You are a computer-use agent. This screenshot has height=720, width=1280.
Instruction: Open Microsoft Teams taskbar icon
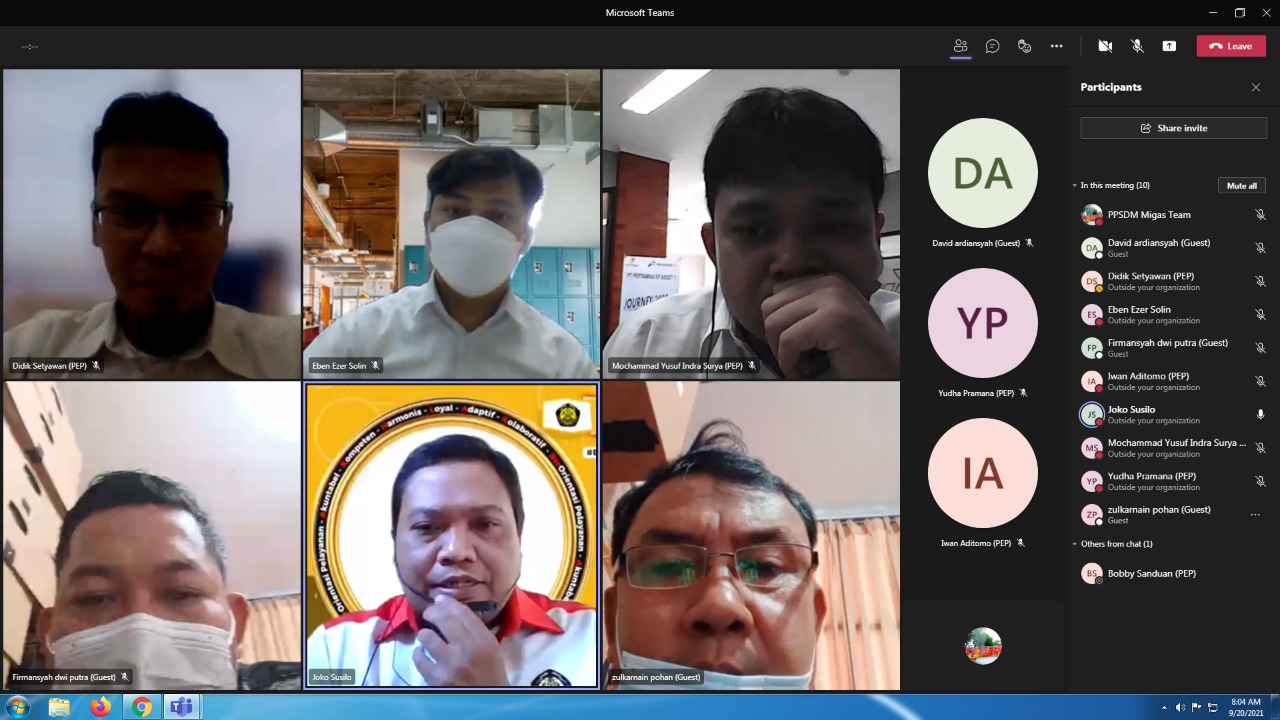tap(181, 707)
